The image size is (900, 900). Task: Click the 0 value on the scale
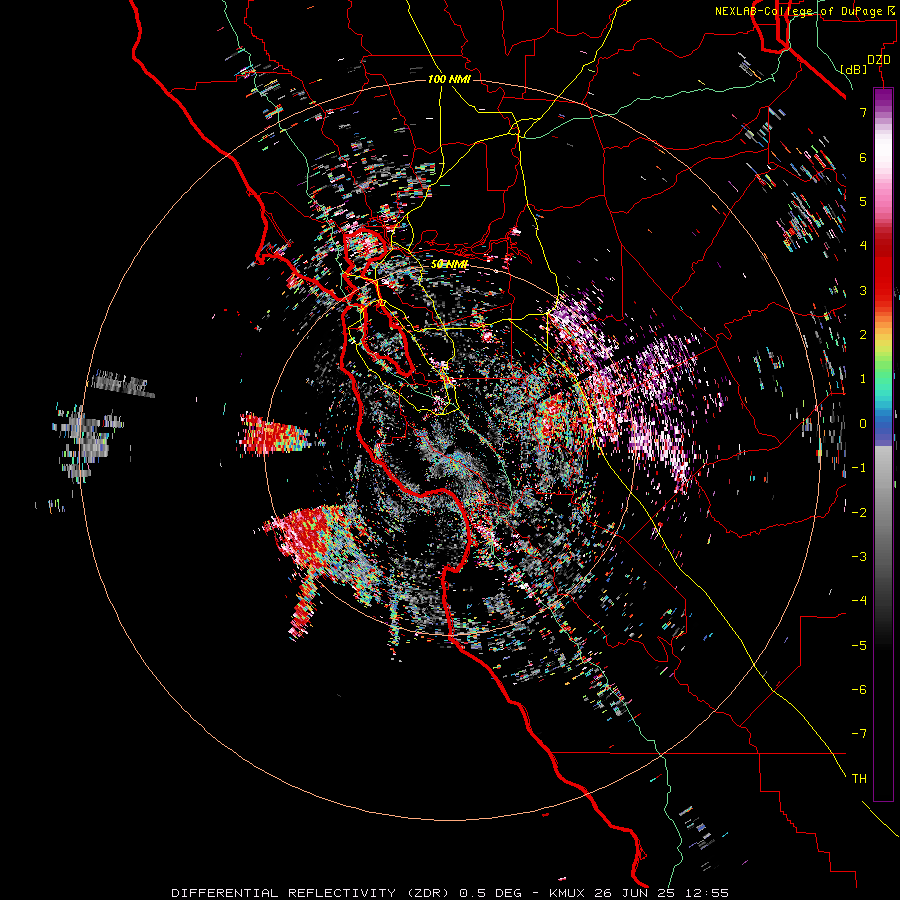click(863, 424)
